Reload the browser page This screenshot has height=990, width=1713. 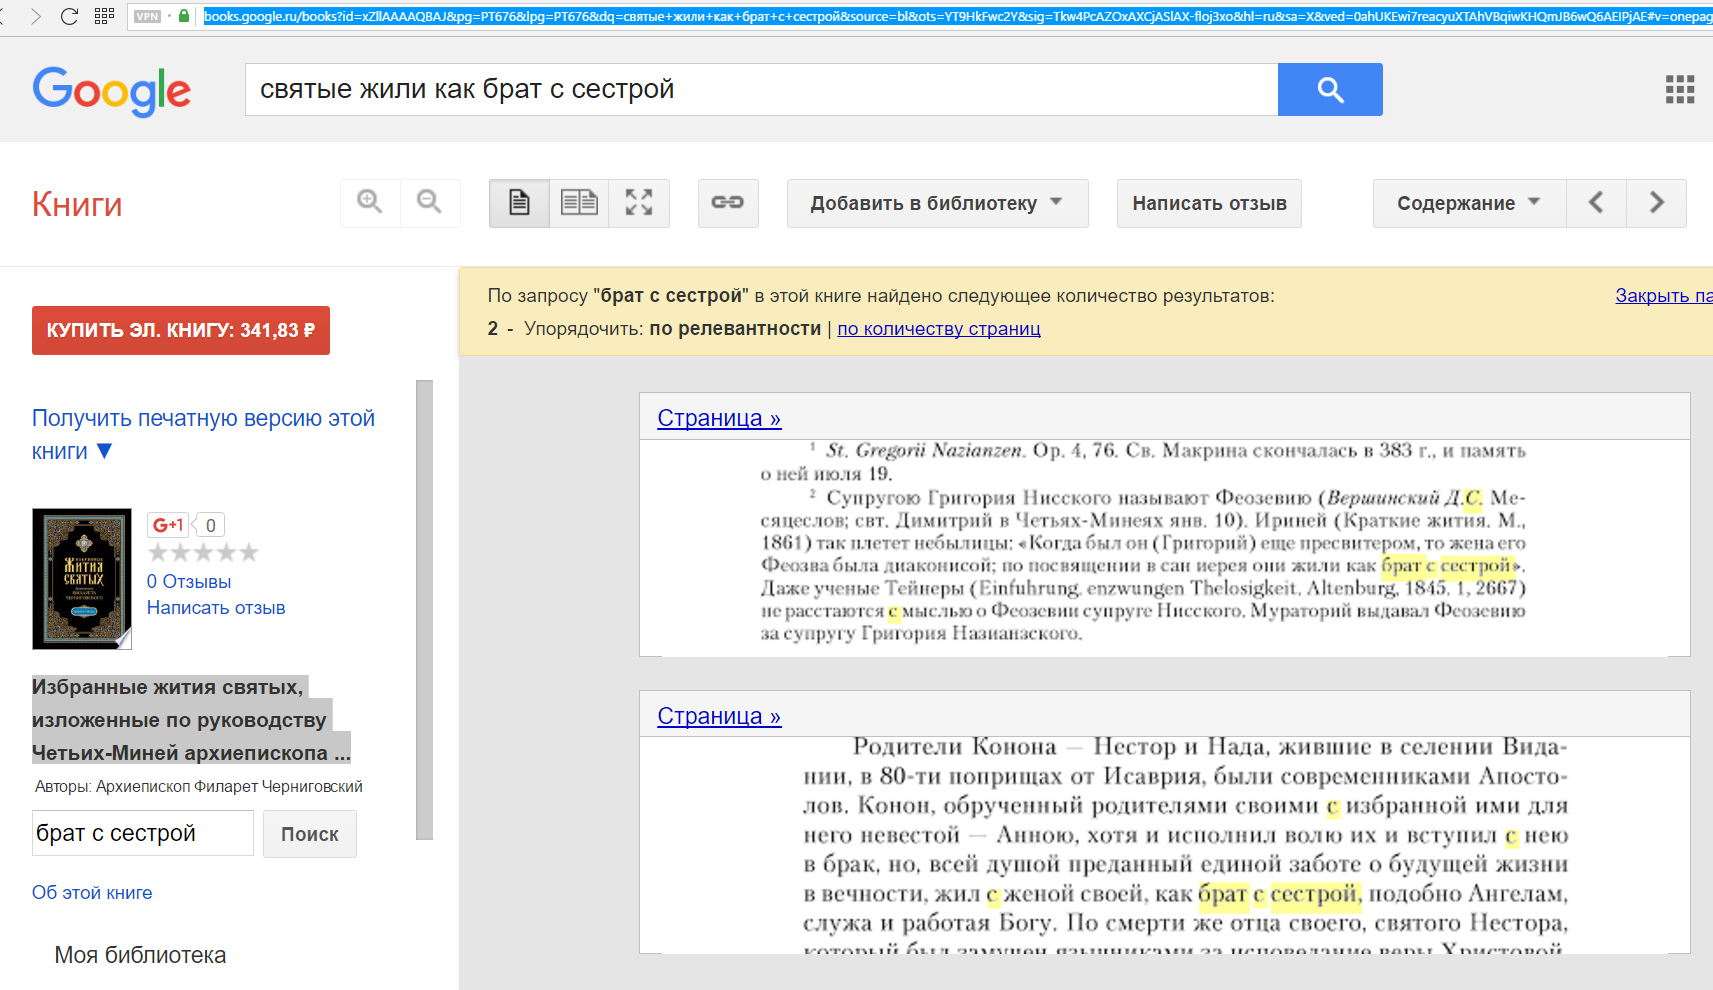[x=69, y=16]
